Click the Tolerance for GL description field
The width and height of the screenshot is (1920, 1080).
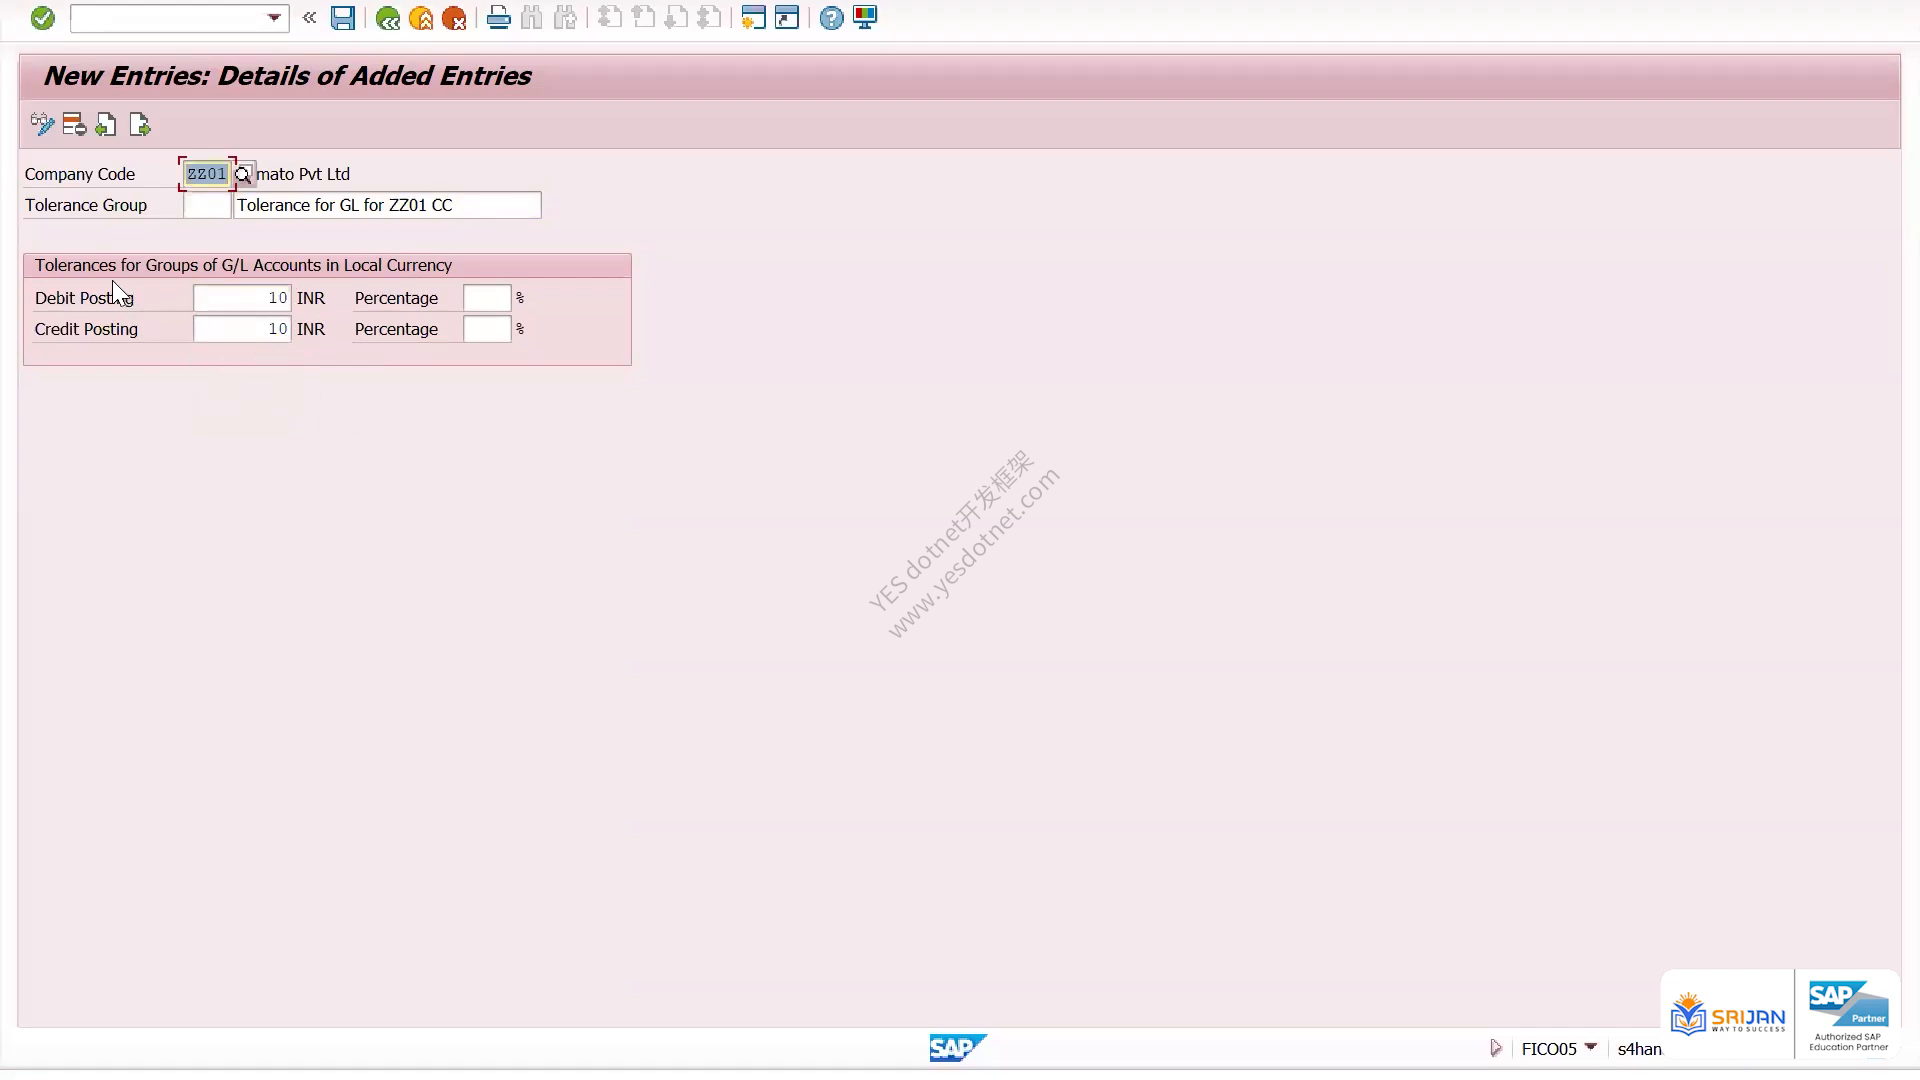tap(387, 205)
